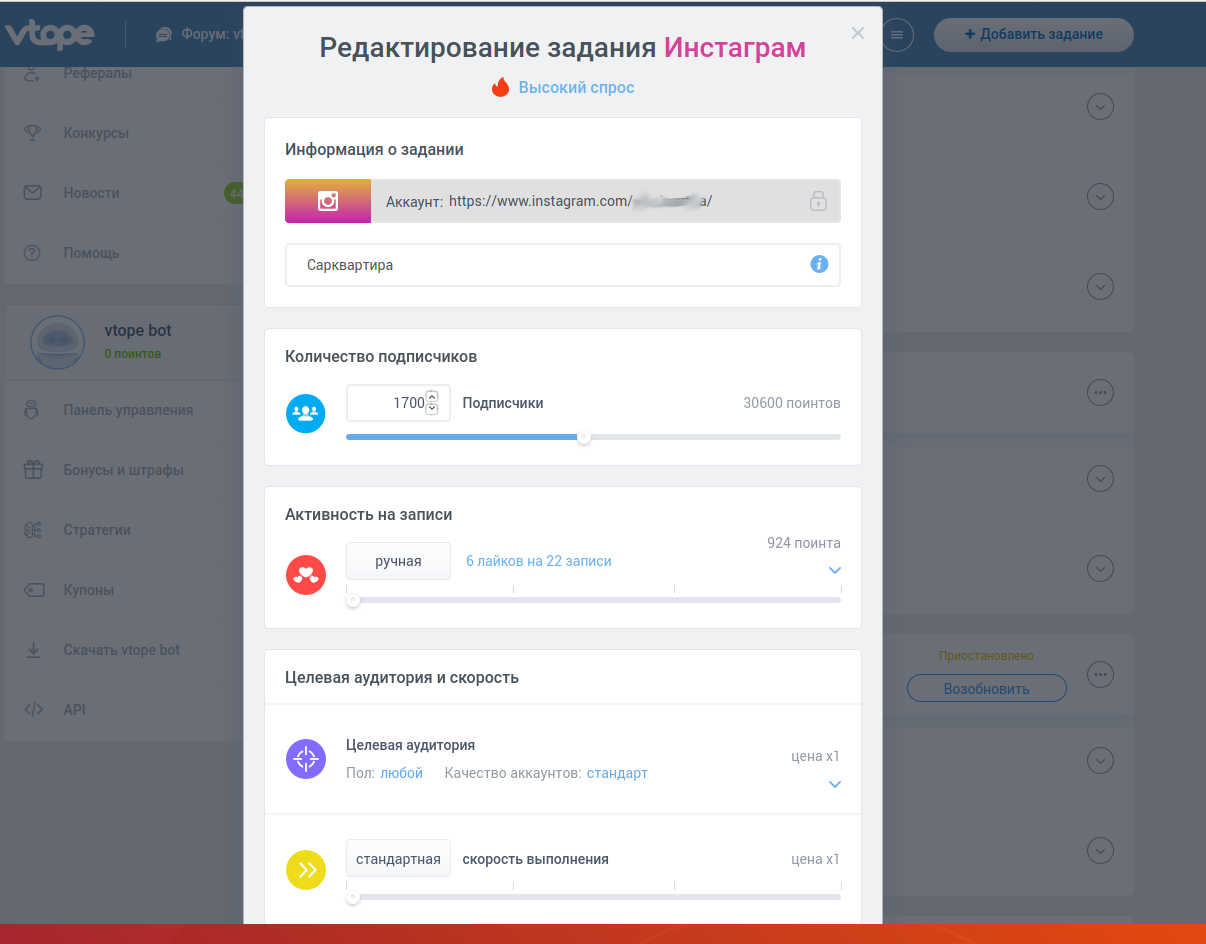This screenshot has height=944, width=1206.
Task: Change gender option любой
Action: tap(401, 773)
